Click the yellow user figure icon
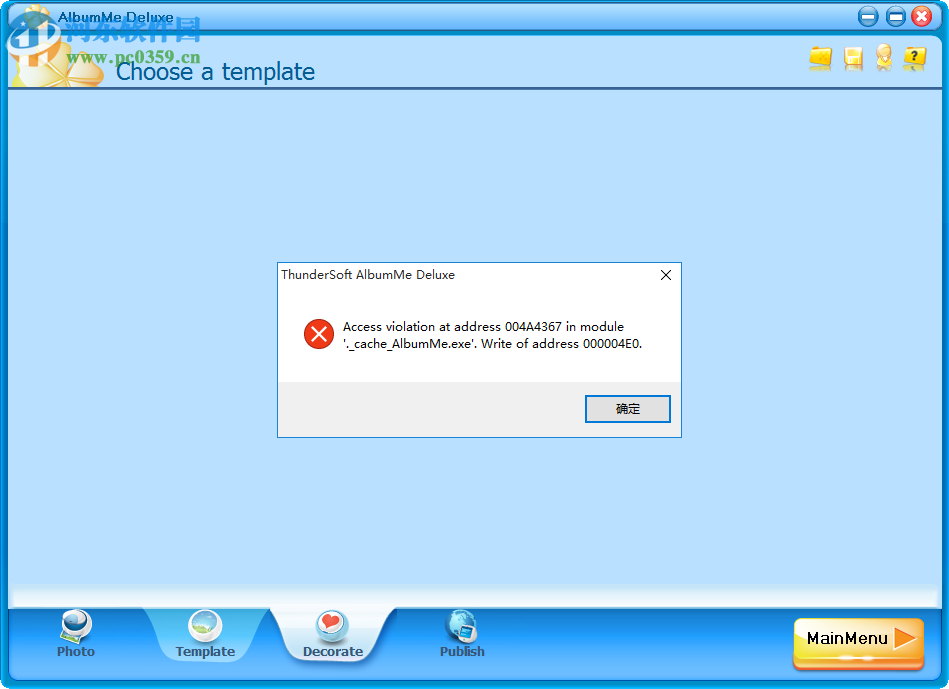 884,58
